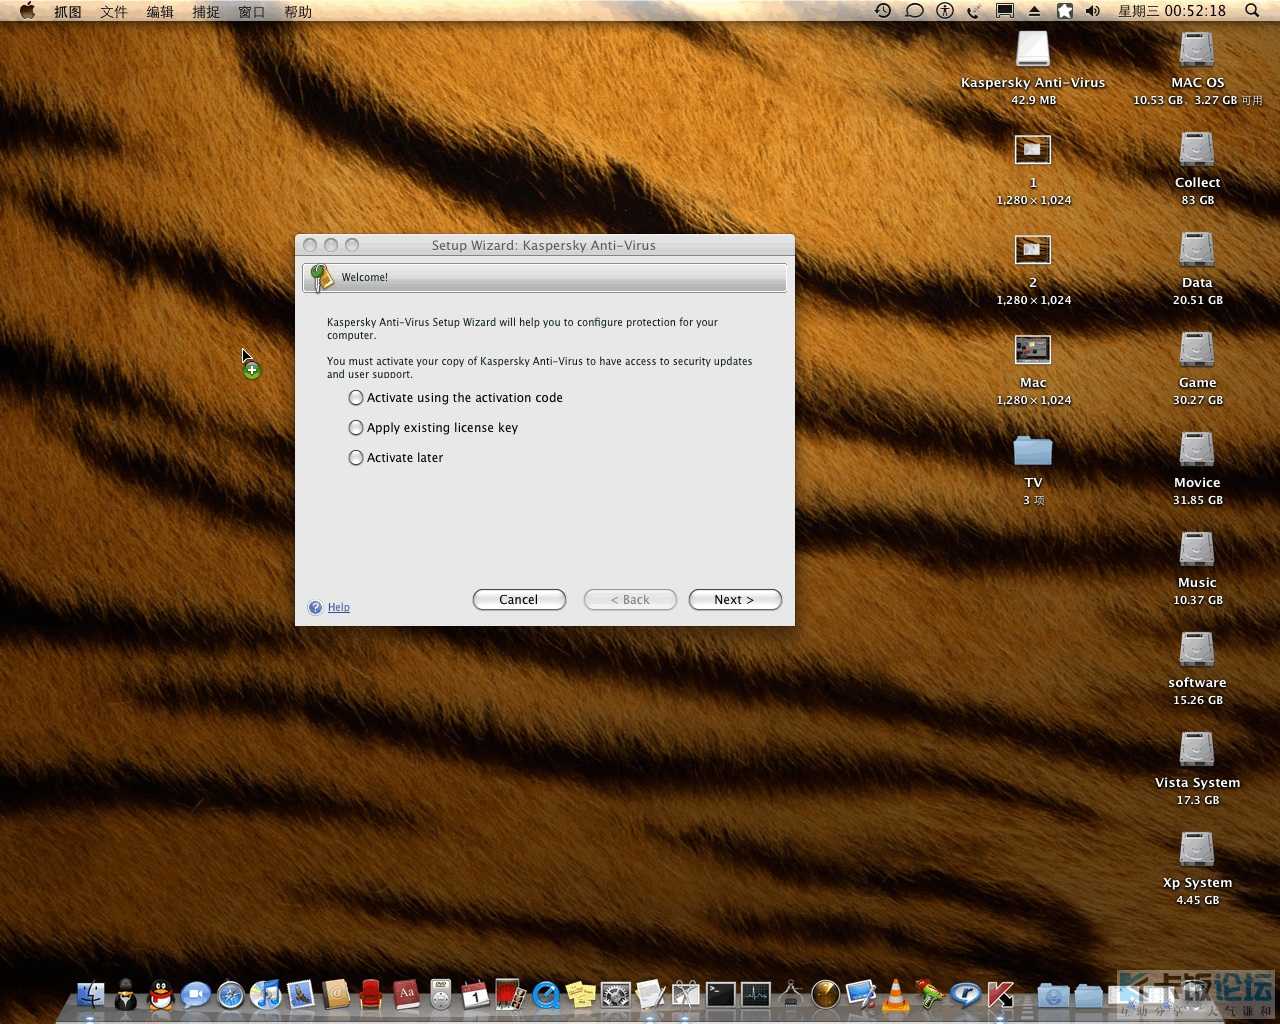1280x1024 pixels.
Task: Select the Movice drive icon
Action: pyautogui.click(x=1197, y=450)
